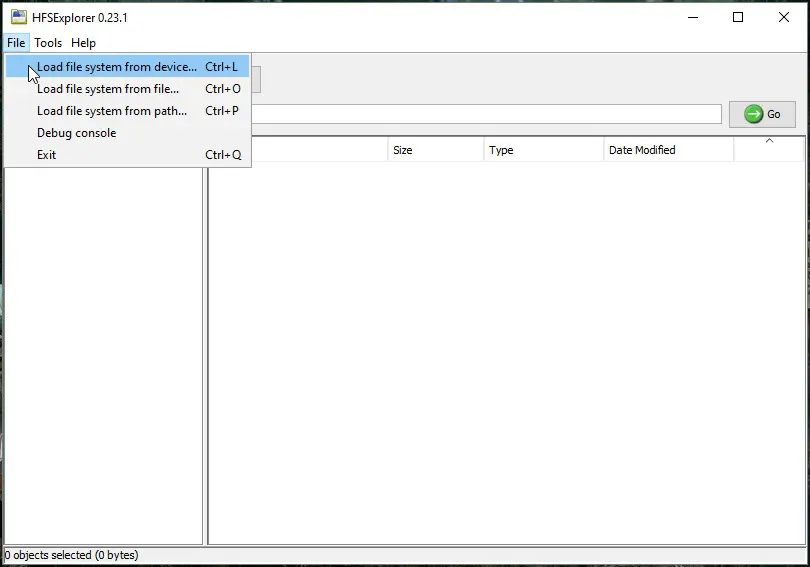Click the green Go button

(762, 114)
